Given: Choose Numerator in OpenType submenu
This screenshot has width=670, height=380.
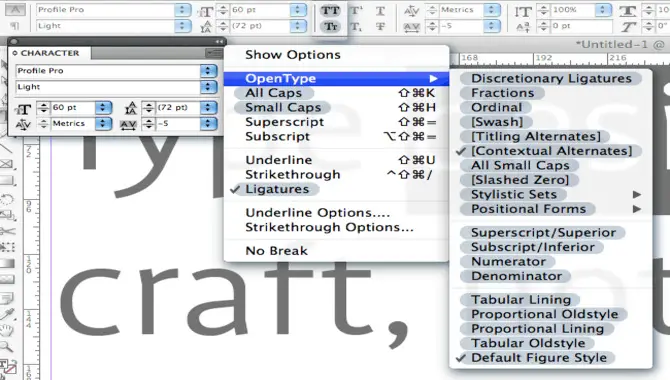Looking at the screenshot, I should coord(508,262).
